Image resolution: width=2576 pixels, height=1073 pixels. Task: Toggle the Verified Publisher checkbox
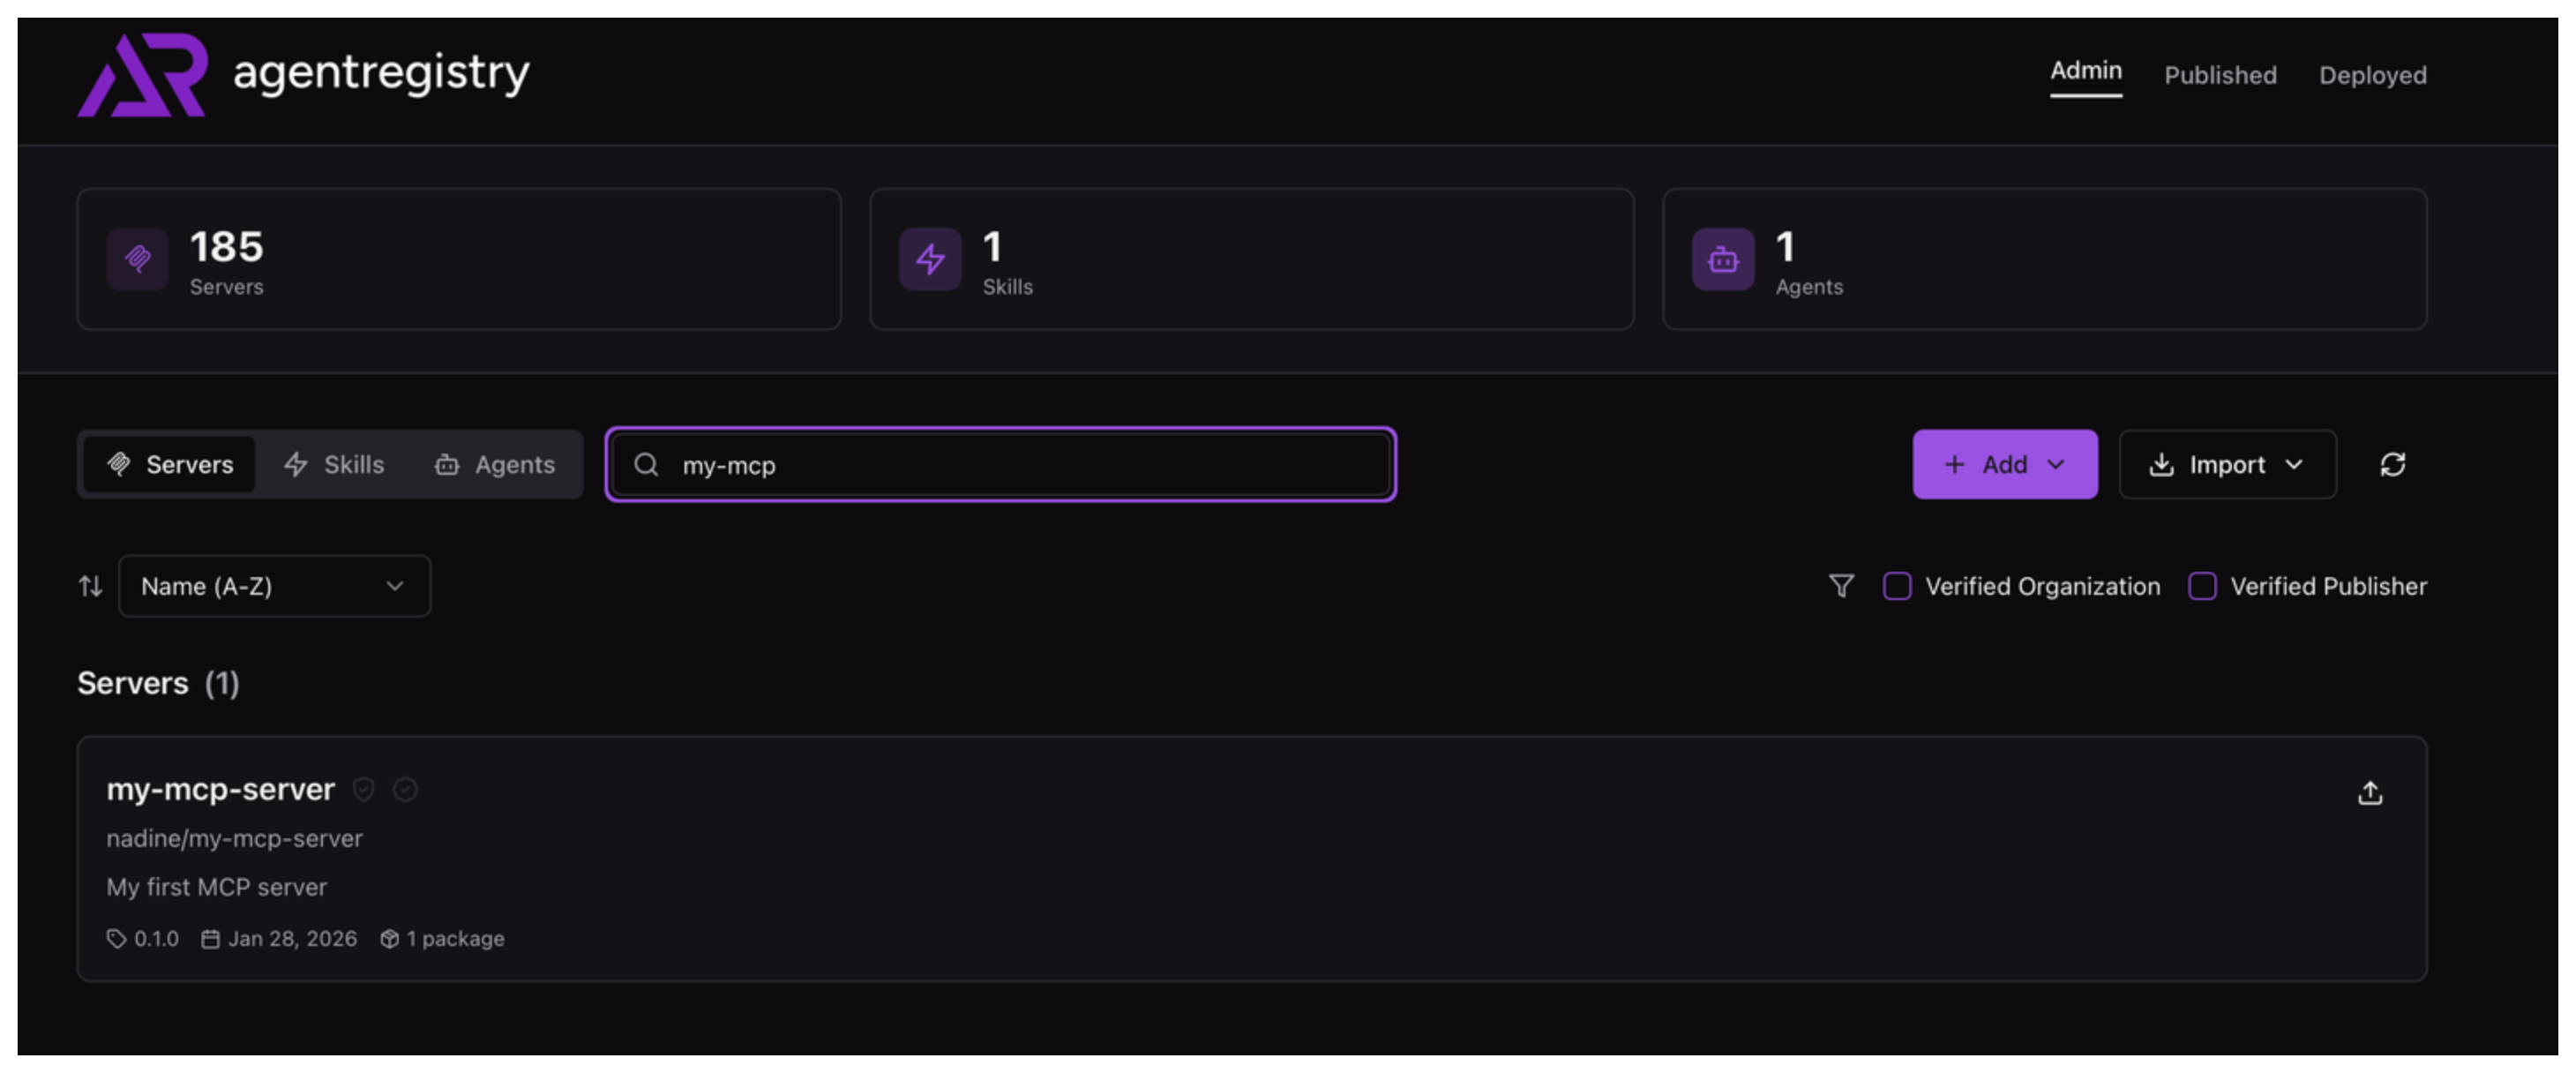click(2201, 586)
